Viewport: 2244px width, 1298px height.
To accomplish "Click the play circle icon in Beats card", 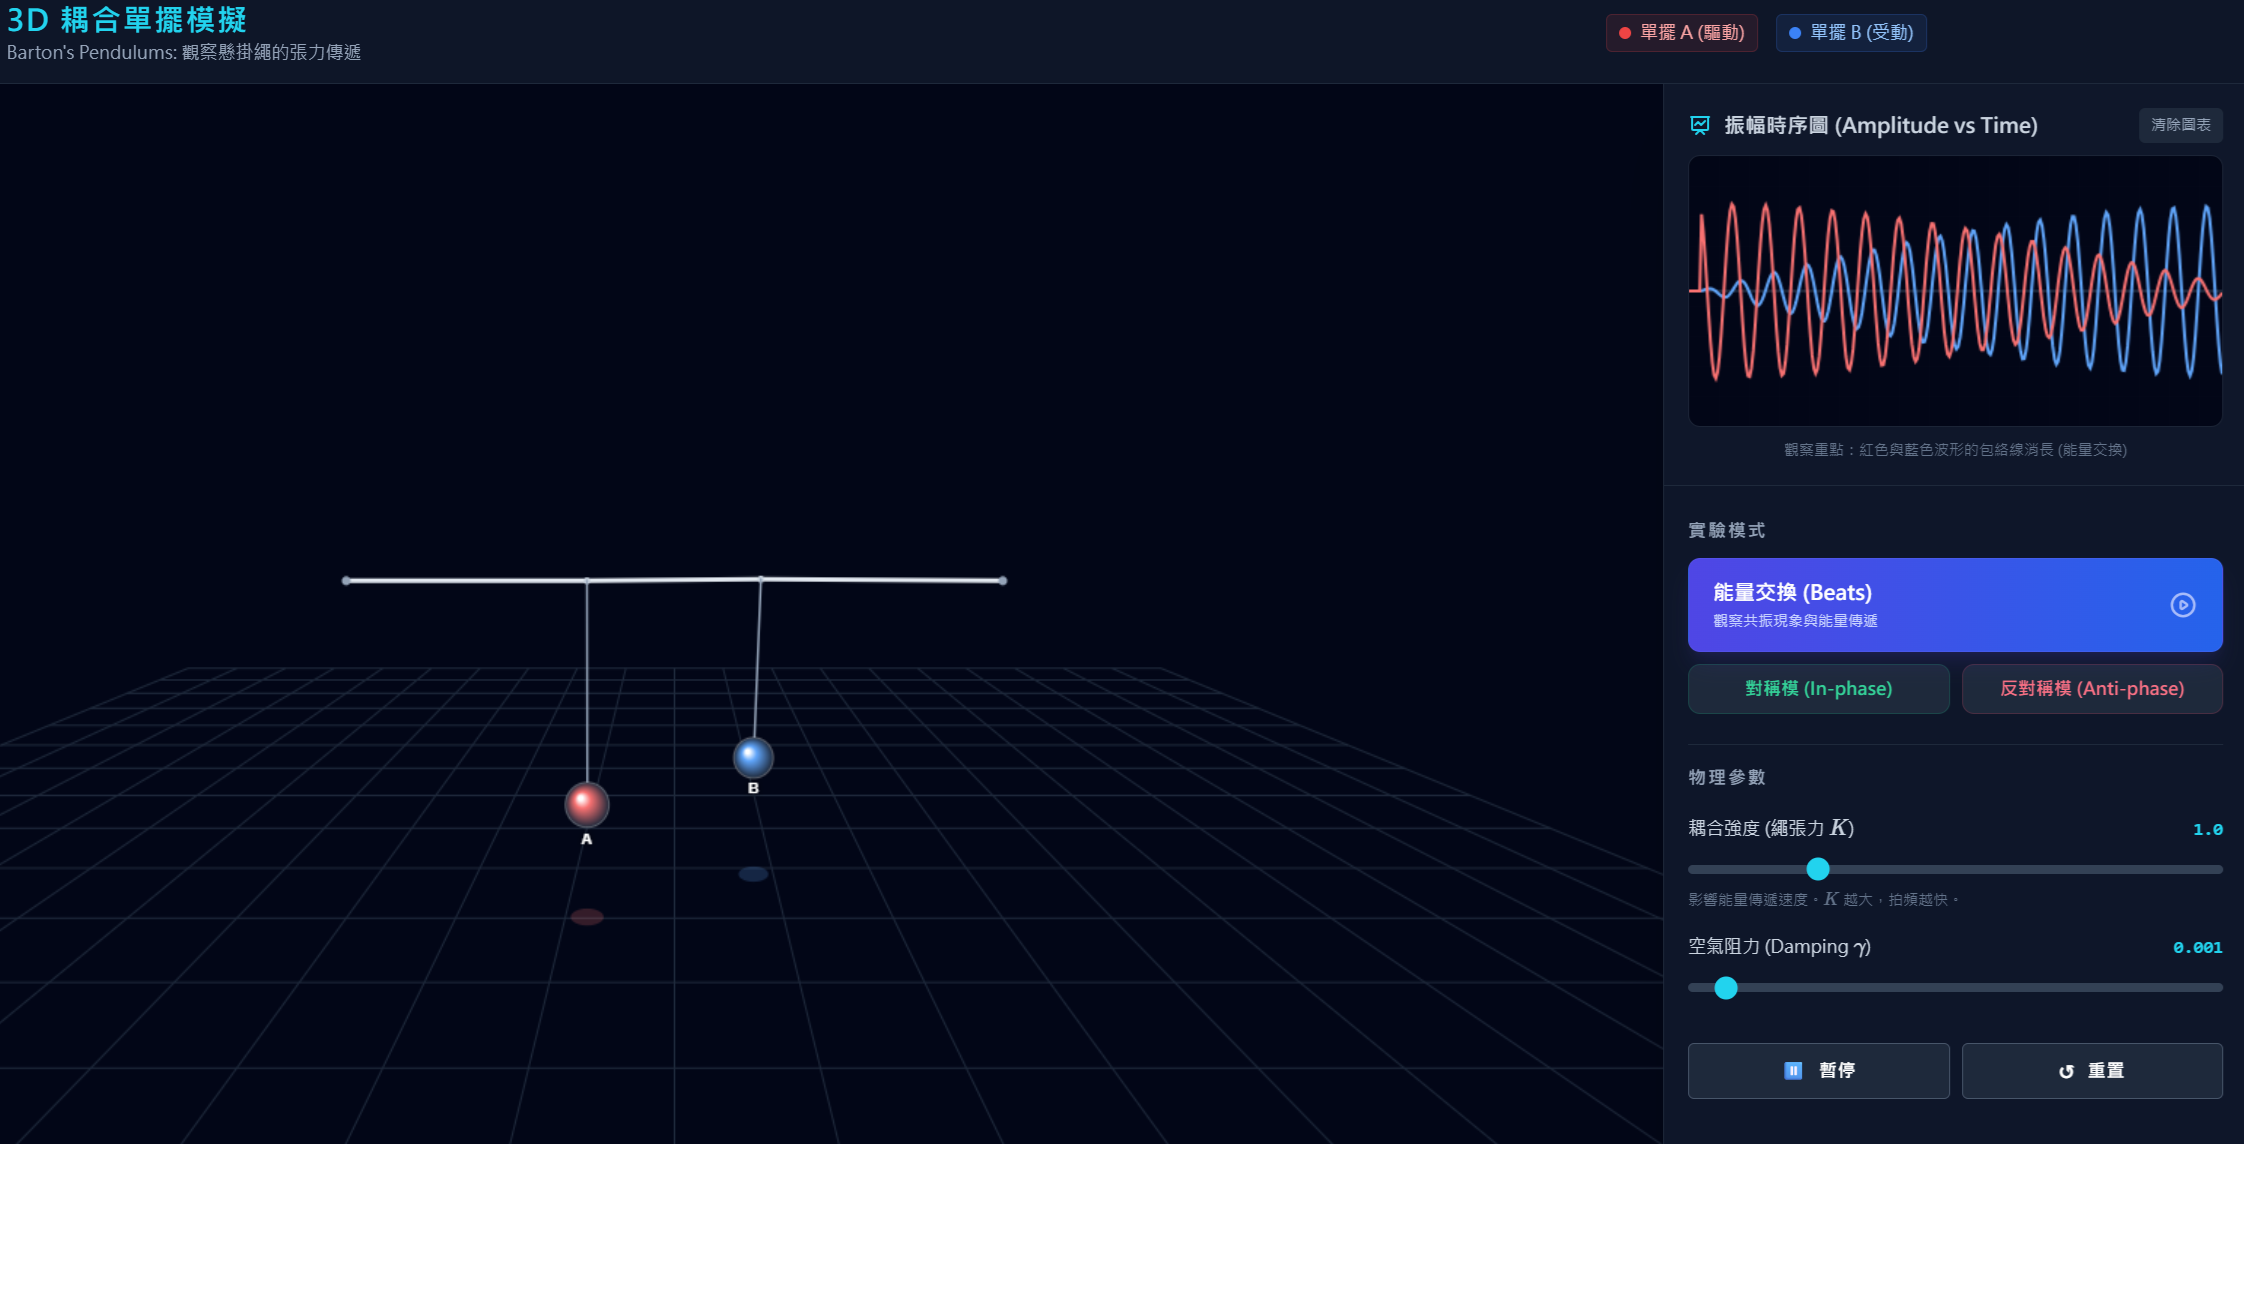I will (2182, 605).
